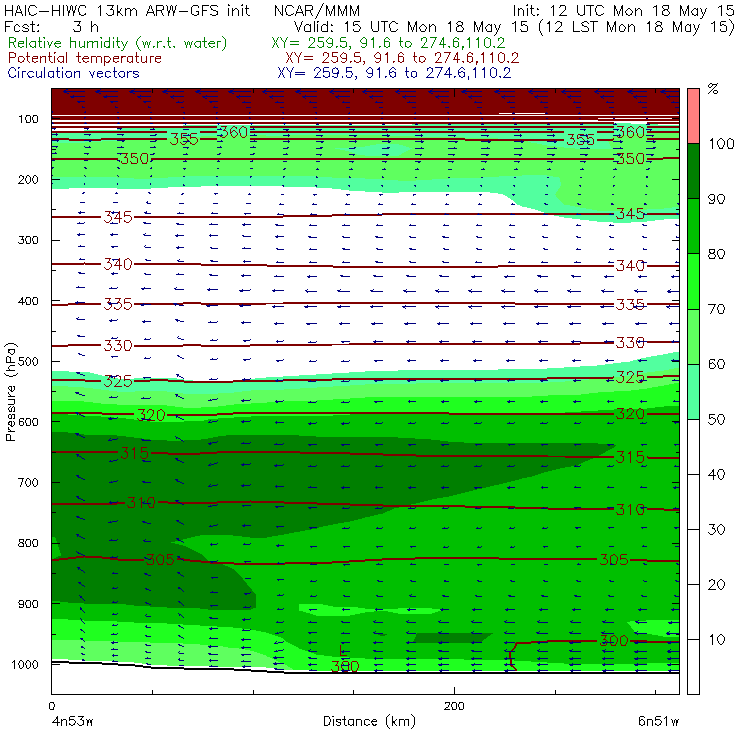The height and width of the screenshot is (740, 740).
Task: Click the colorbar segment between 60 and 70
Action: click(x=693, y=336)
